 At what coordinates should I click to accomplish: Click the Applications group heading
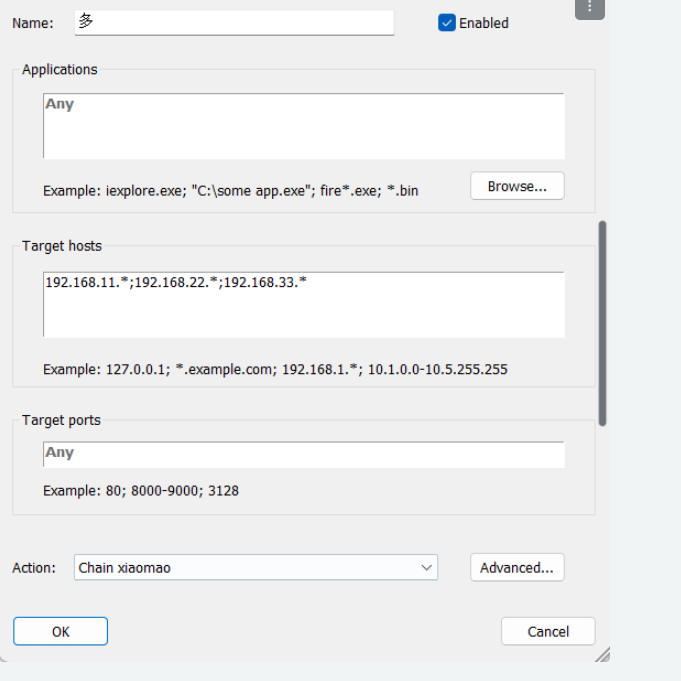coord(60,70)
